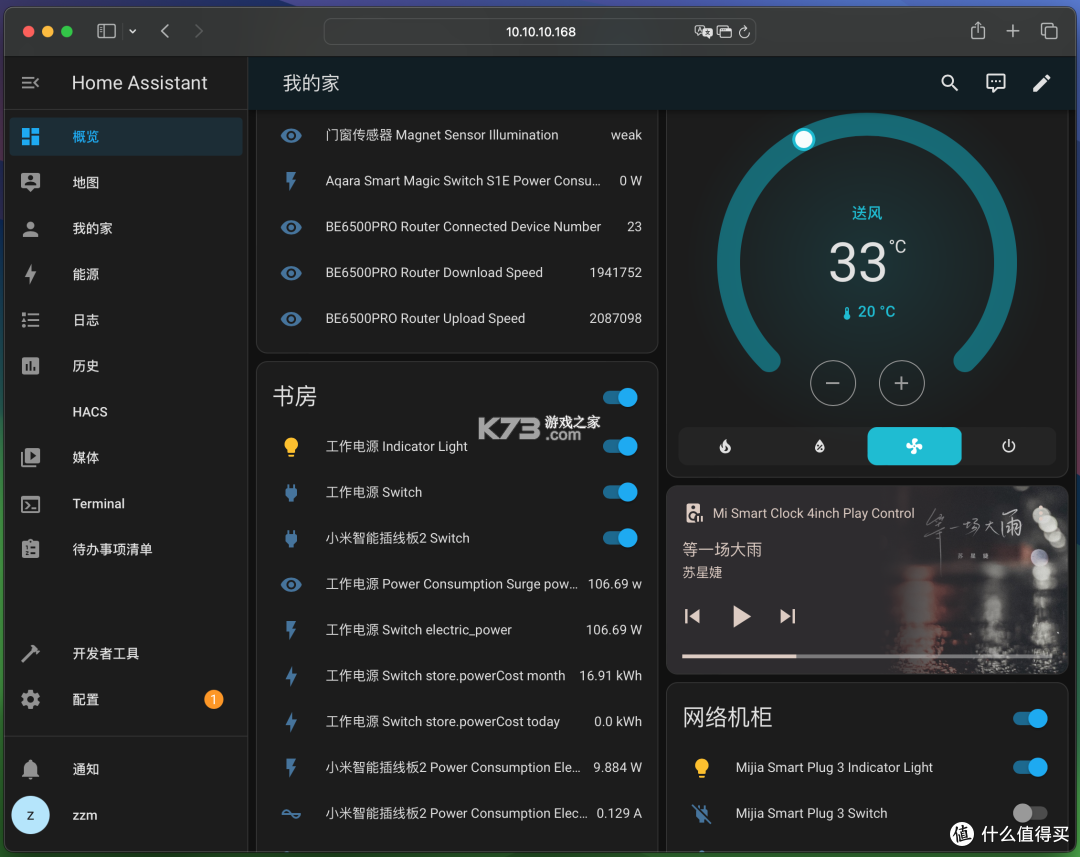Open 能源 energy page
This screenshot has width=1080, height=857.
tap(126, 274)
